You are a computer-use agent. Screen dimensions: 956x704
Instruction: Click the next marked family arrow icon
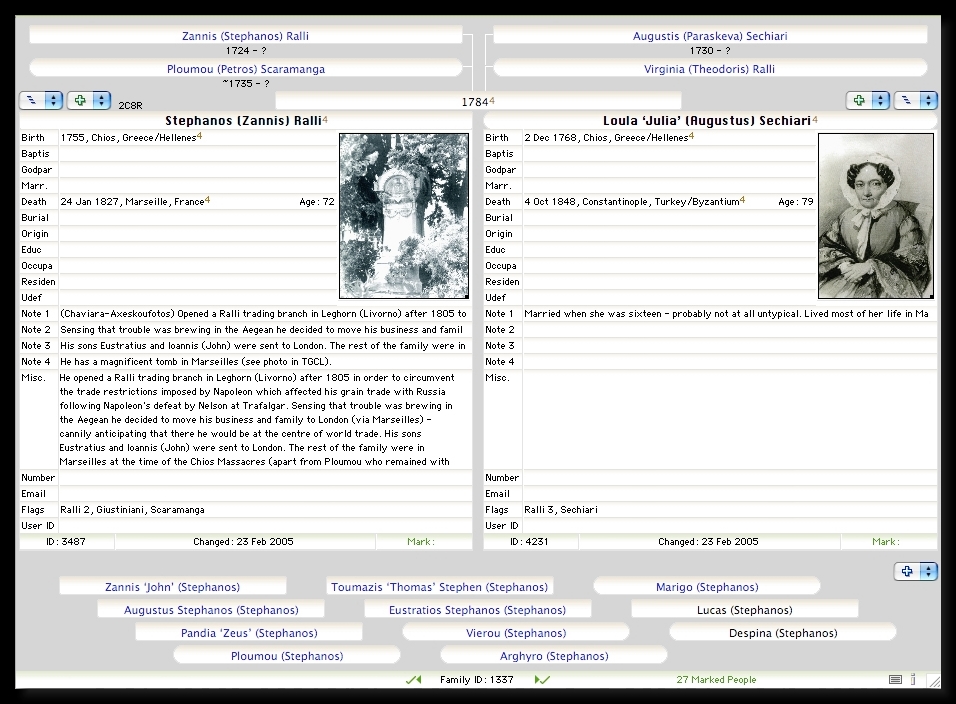(543, 680)
